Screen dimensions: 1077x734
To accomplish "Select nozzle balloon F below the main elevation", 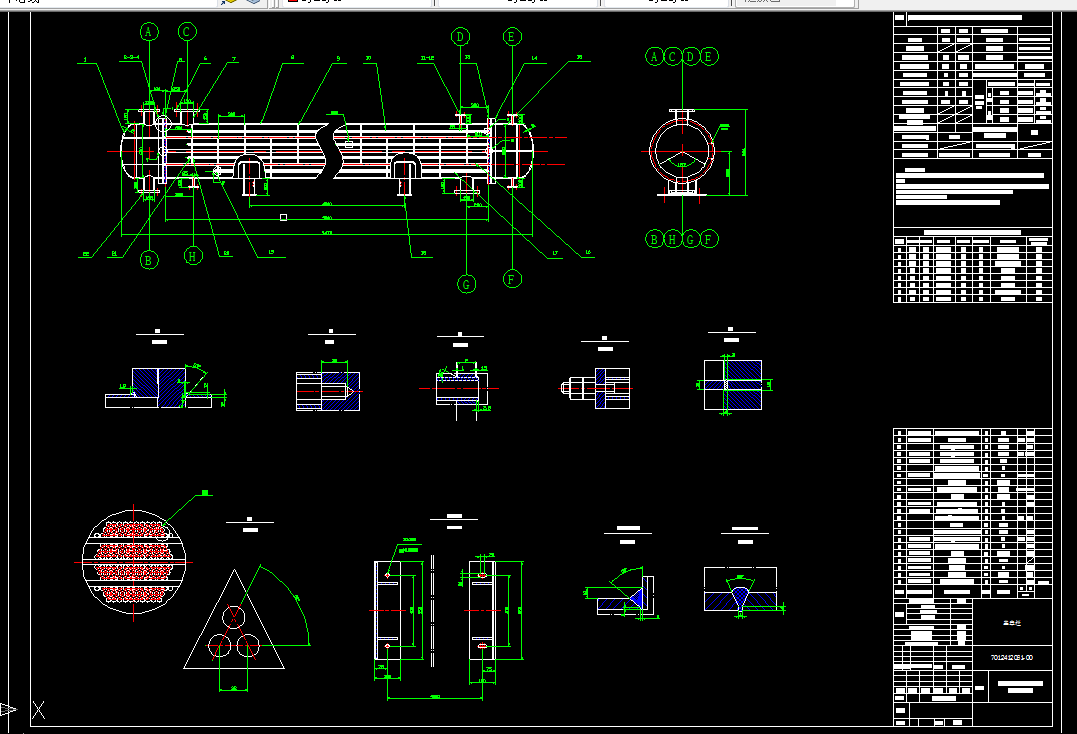I will 512,279.
